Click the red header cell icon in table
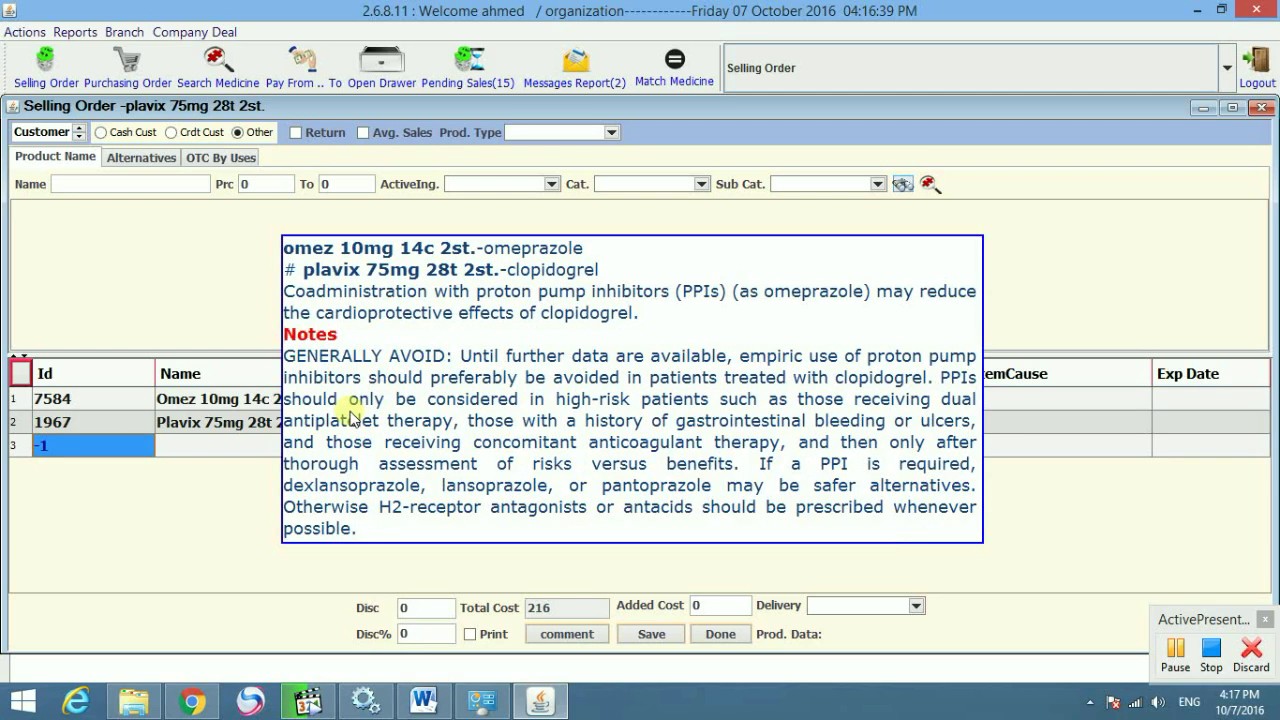The image size is (1280, 720). [20, 373]
